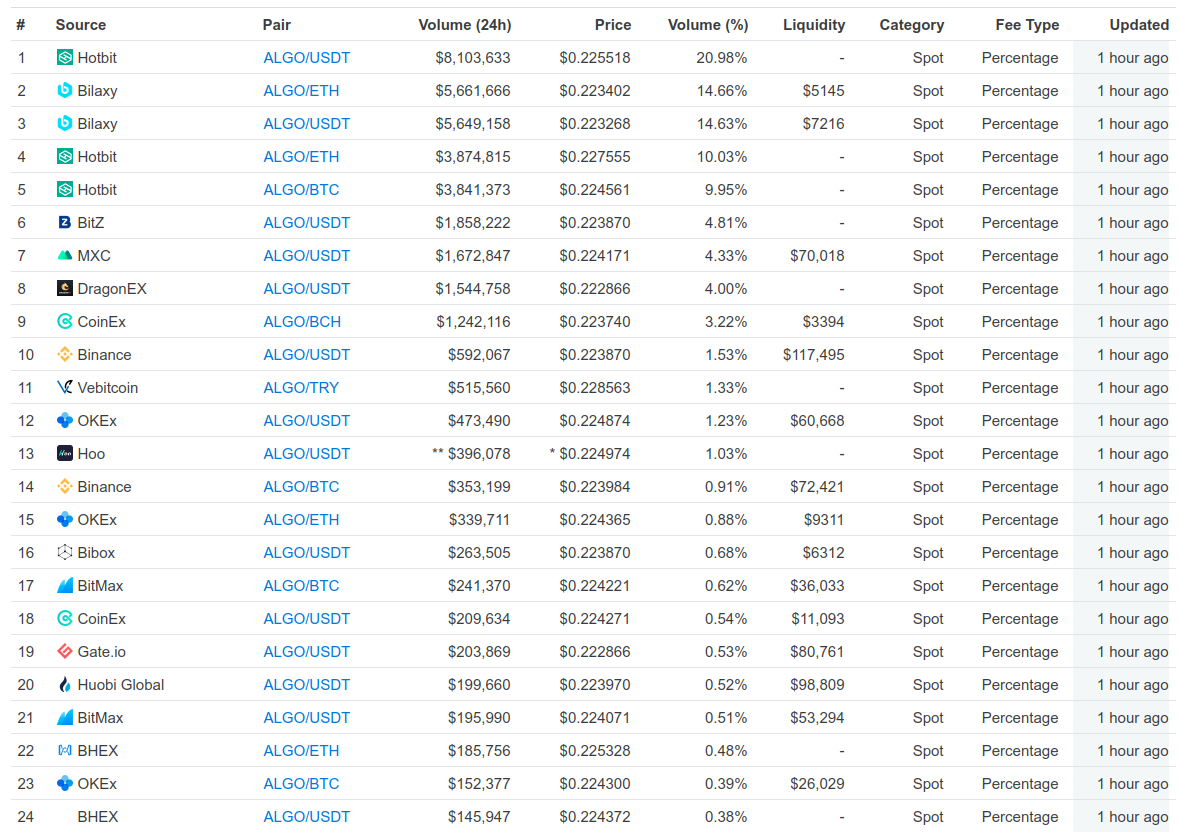Screen dimensions: 1179x832
Task: Open the ALGO/TRY pair link
Action: [x=301, y=389]
